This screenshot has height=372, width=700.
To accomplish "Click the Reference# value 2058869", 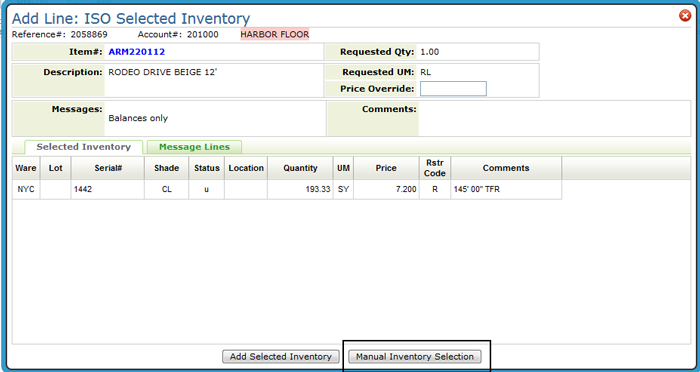I will [89, 34].
